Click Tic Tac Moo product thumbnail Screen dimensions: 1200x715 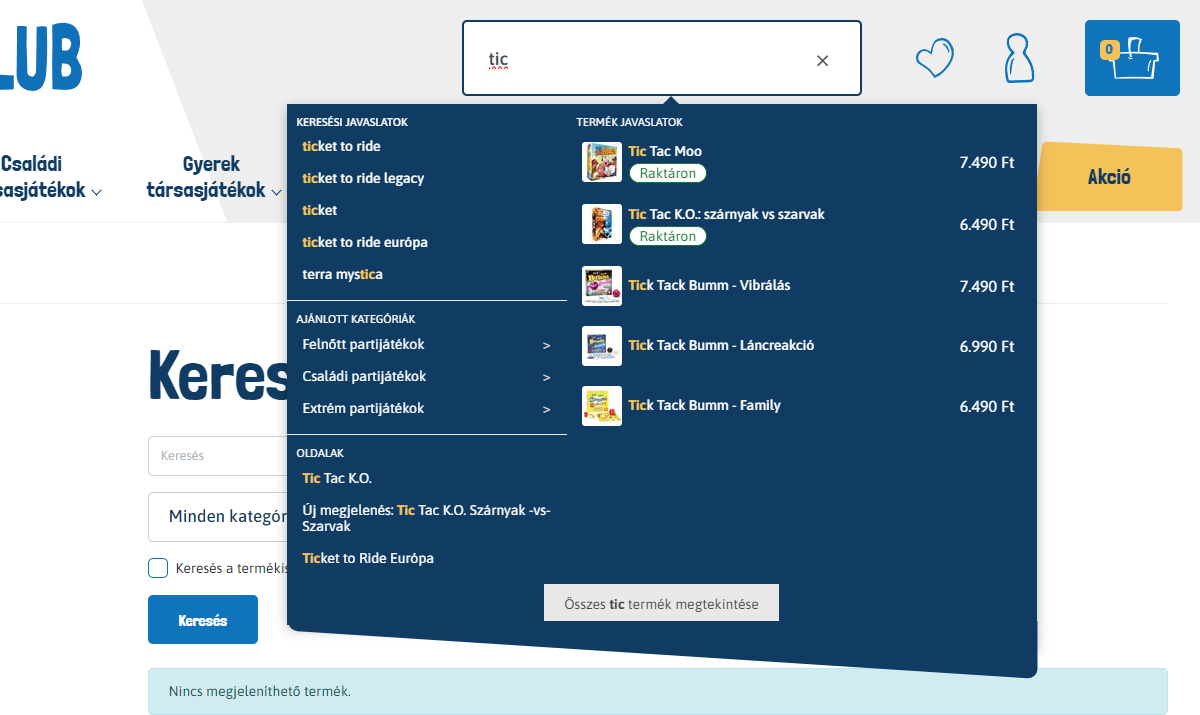pyautogui.click(x=602, y=162)
